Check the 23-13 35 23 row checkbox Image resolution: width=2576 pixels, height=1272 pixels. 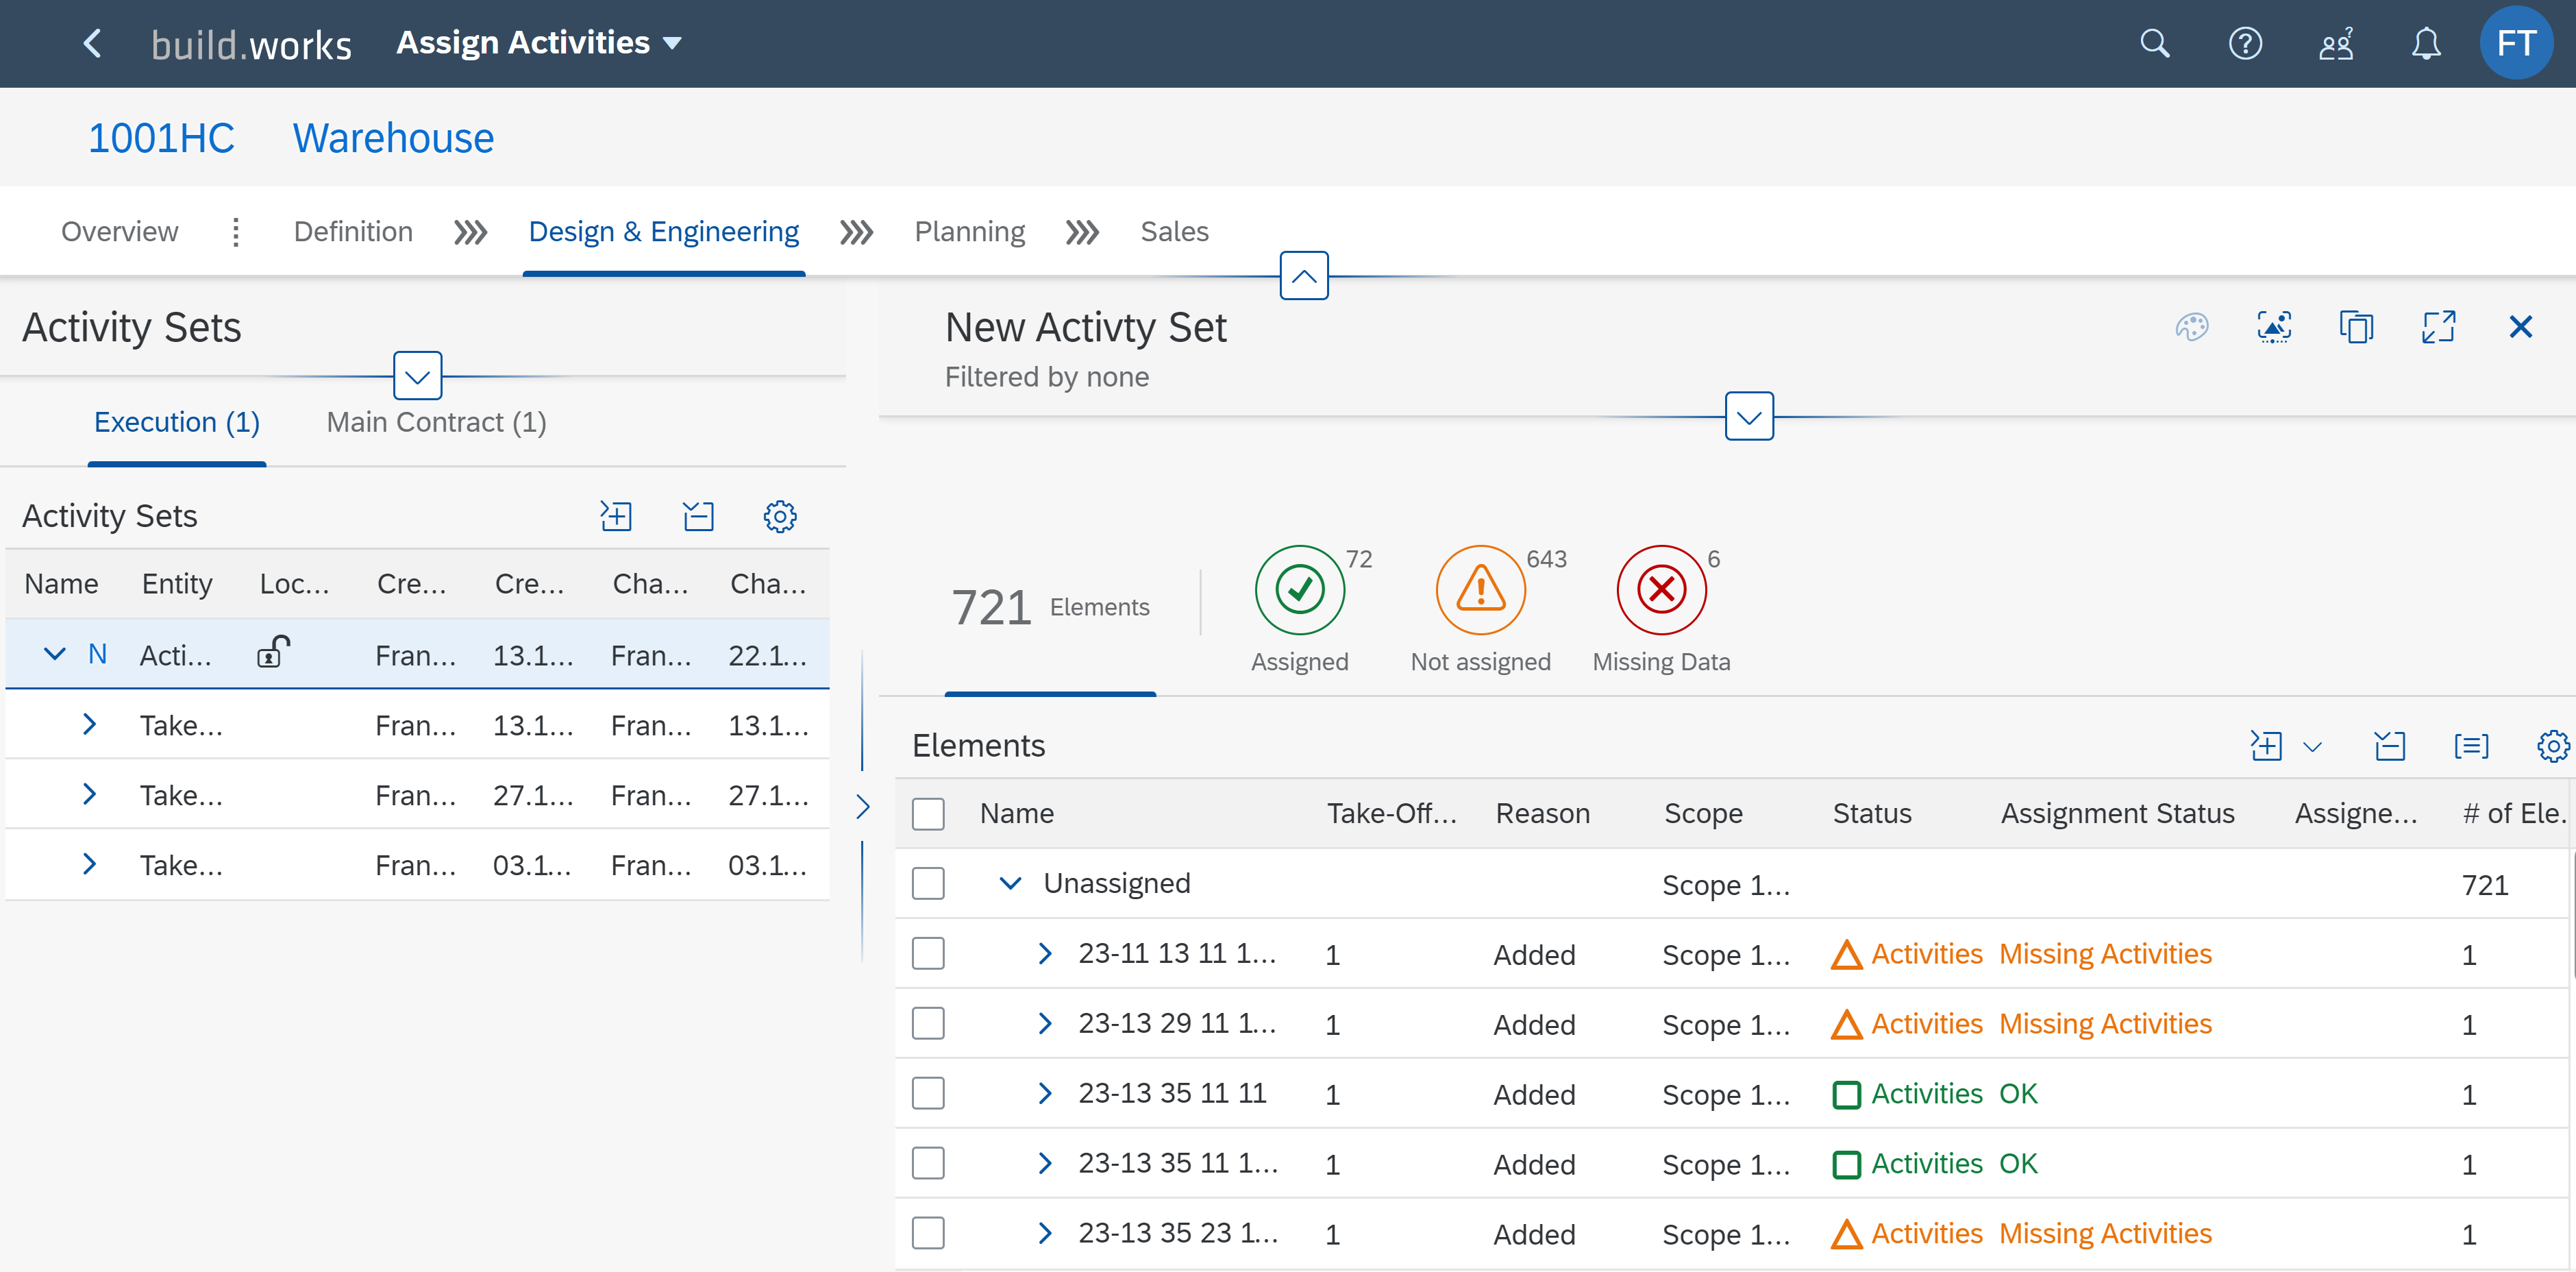[928, 1234]
